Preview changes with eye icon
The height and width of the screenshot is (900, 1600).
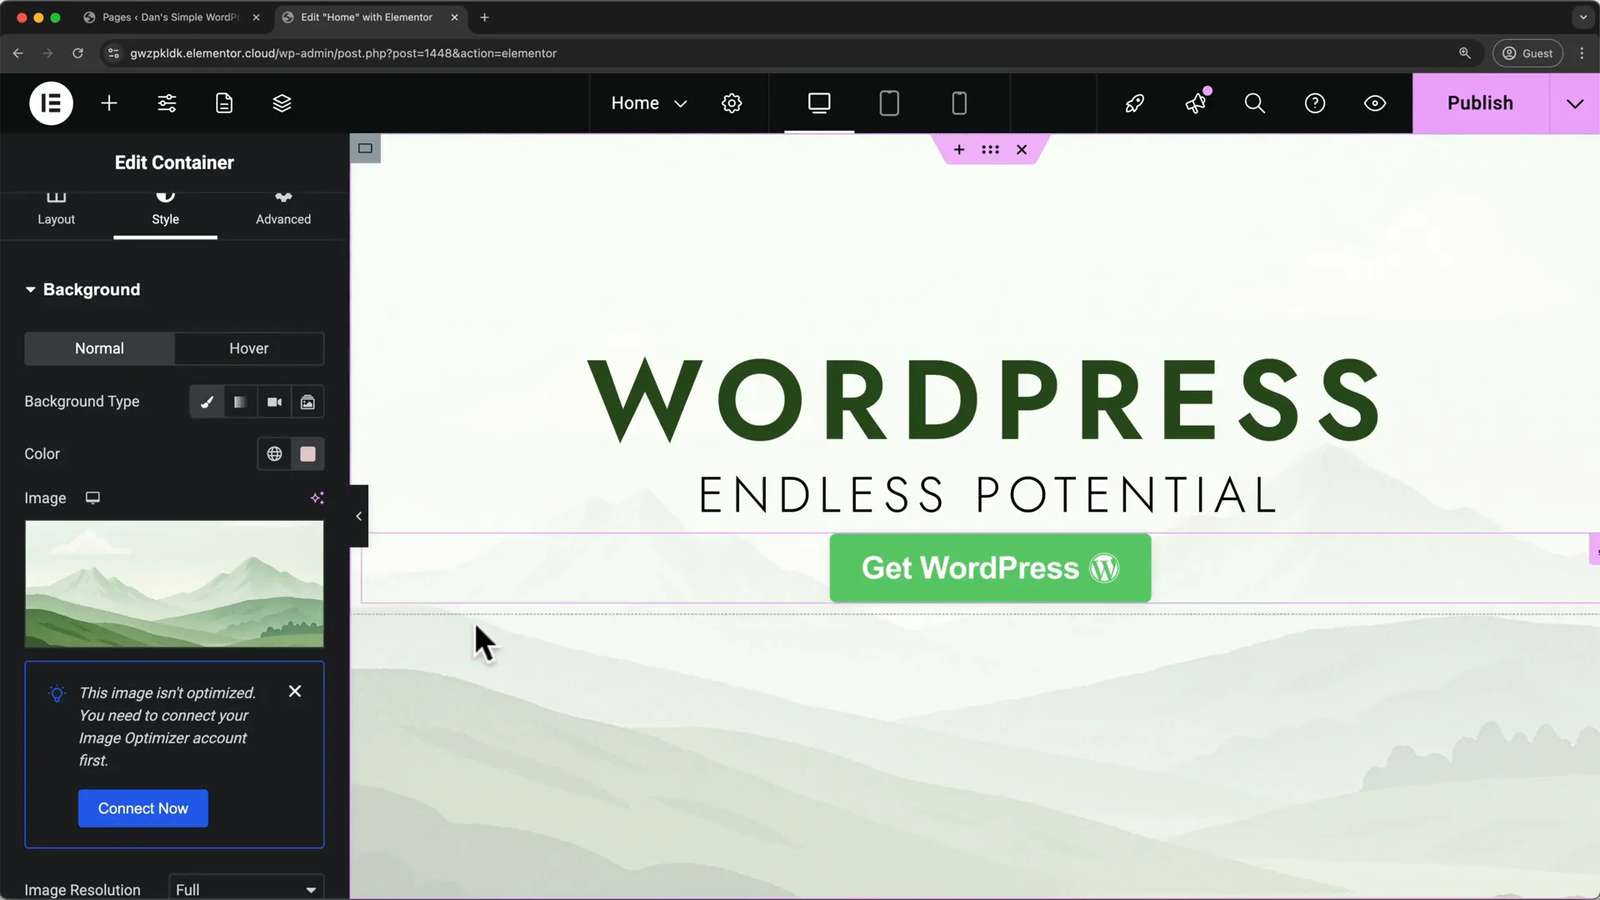[x=1375, y=103]
